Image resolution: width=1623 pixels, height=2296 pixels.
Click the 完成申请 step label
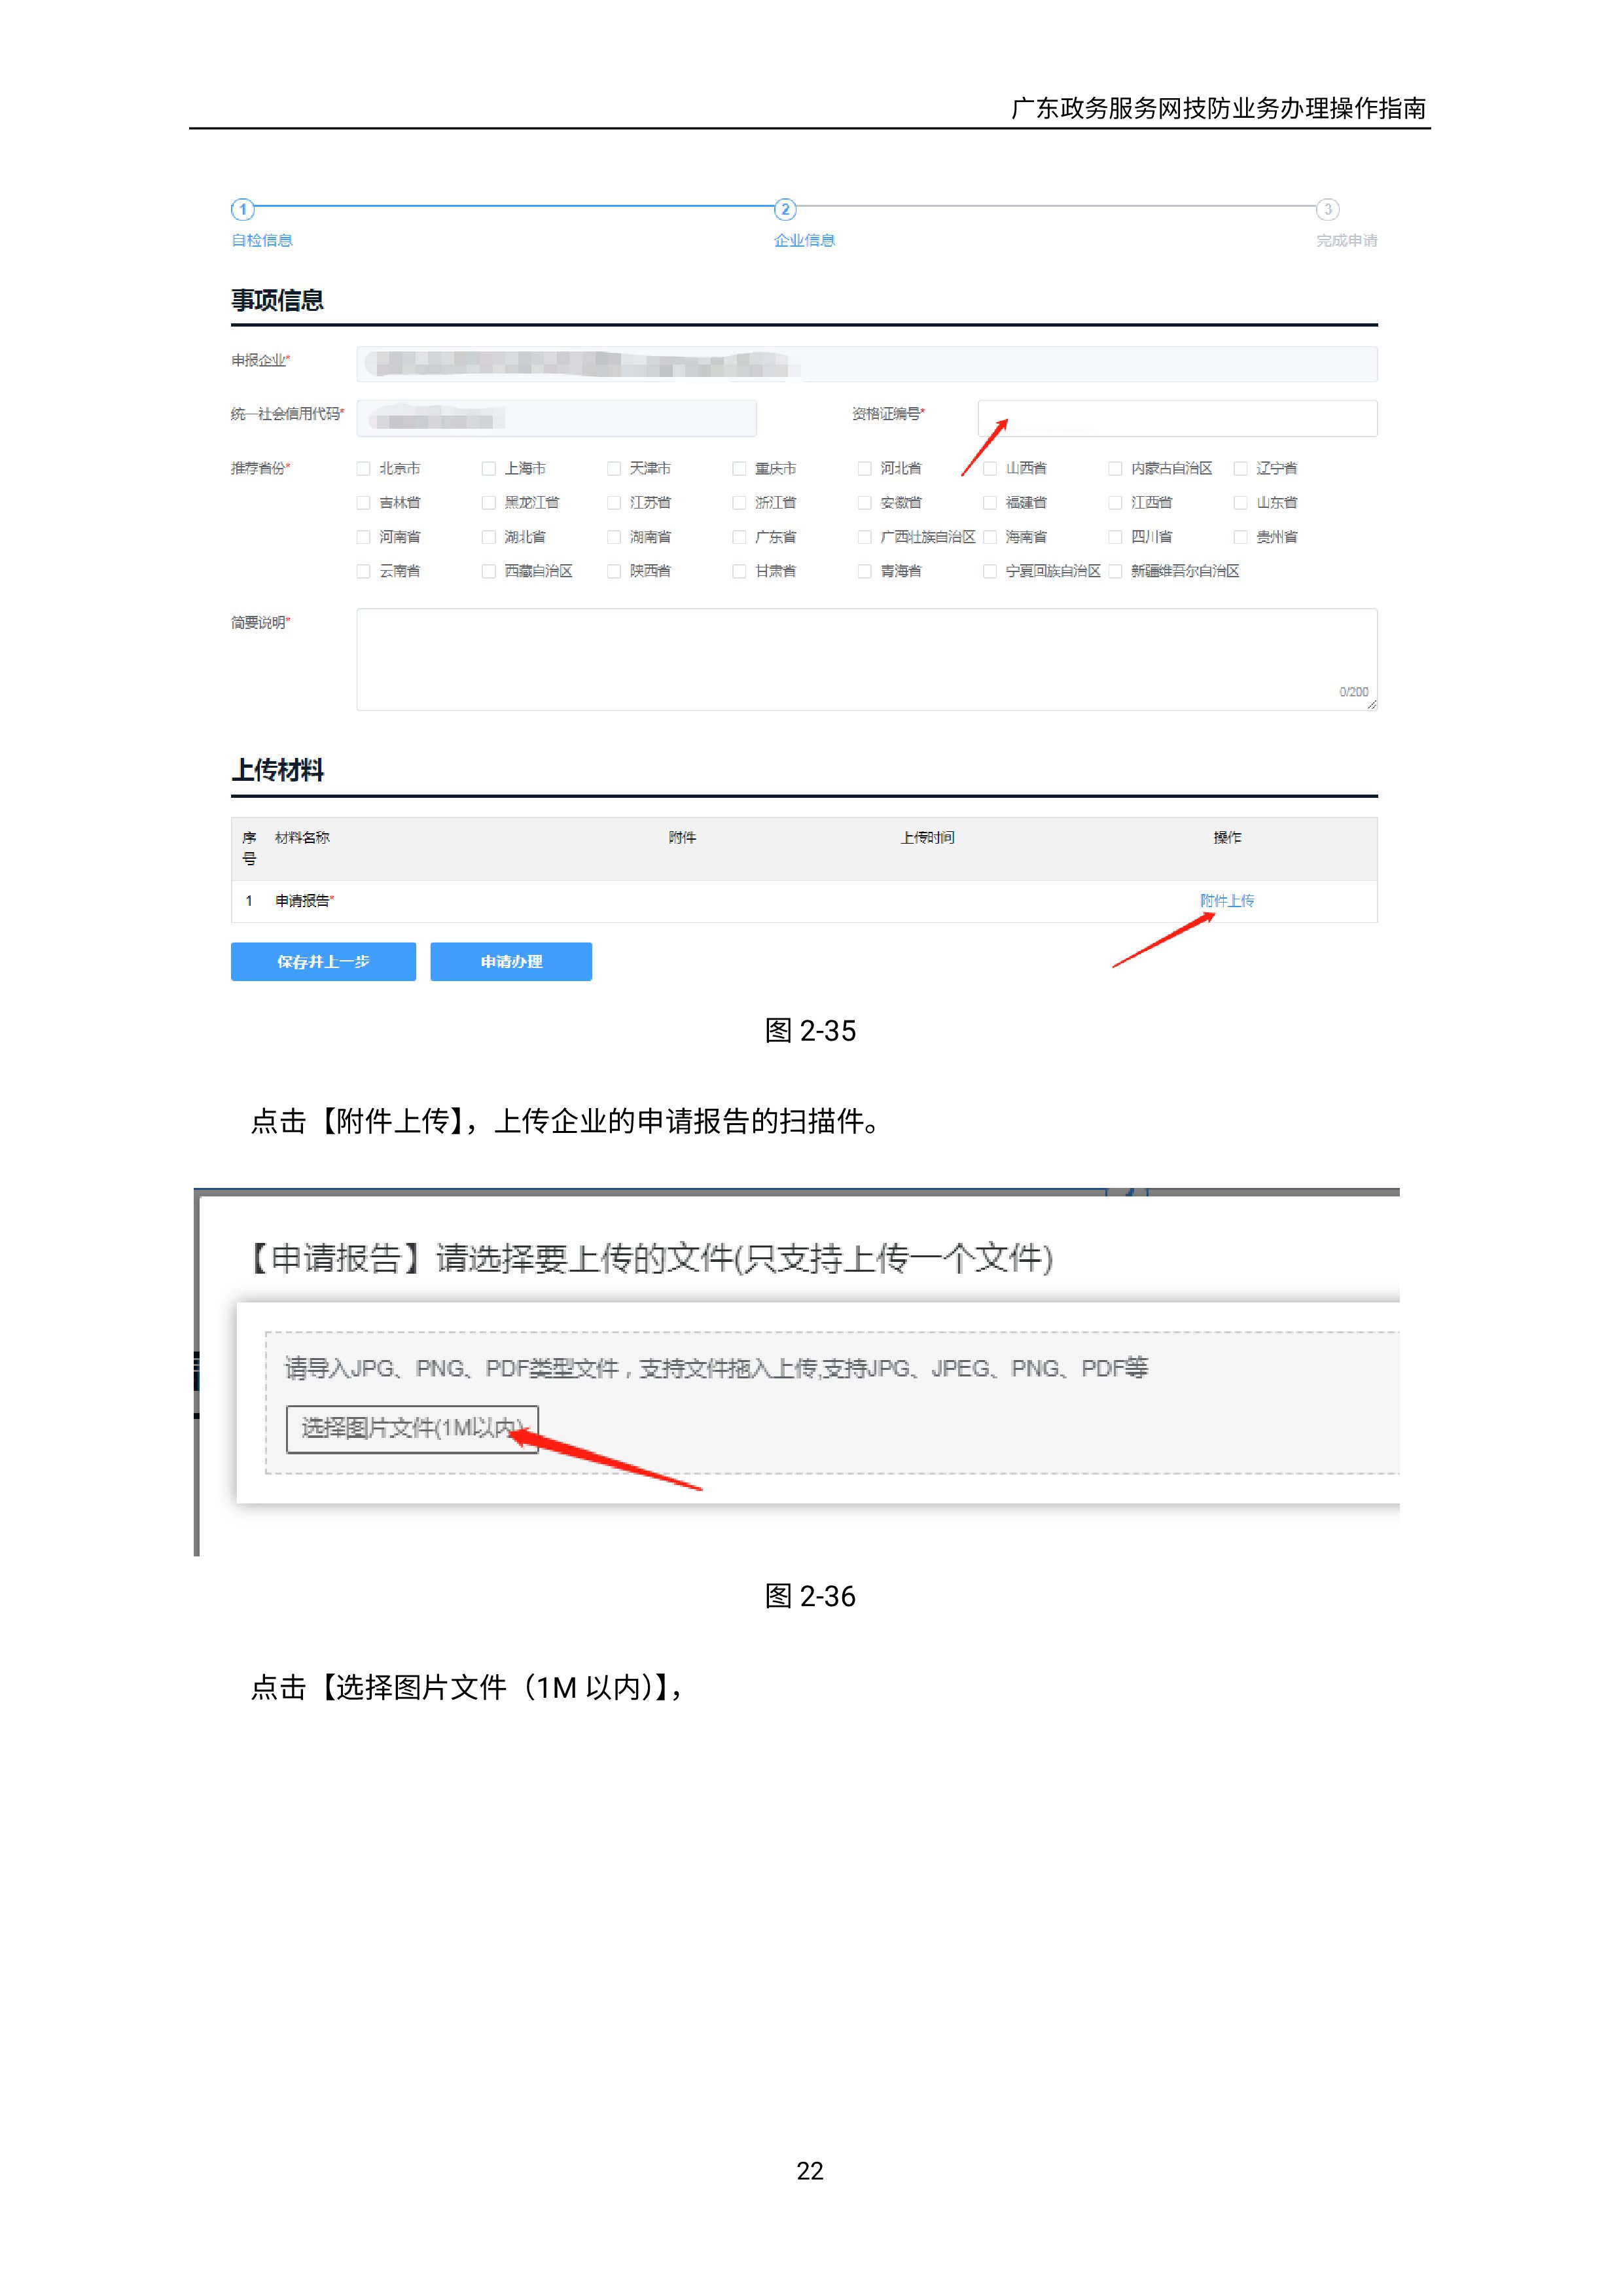[1347, 241]
